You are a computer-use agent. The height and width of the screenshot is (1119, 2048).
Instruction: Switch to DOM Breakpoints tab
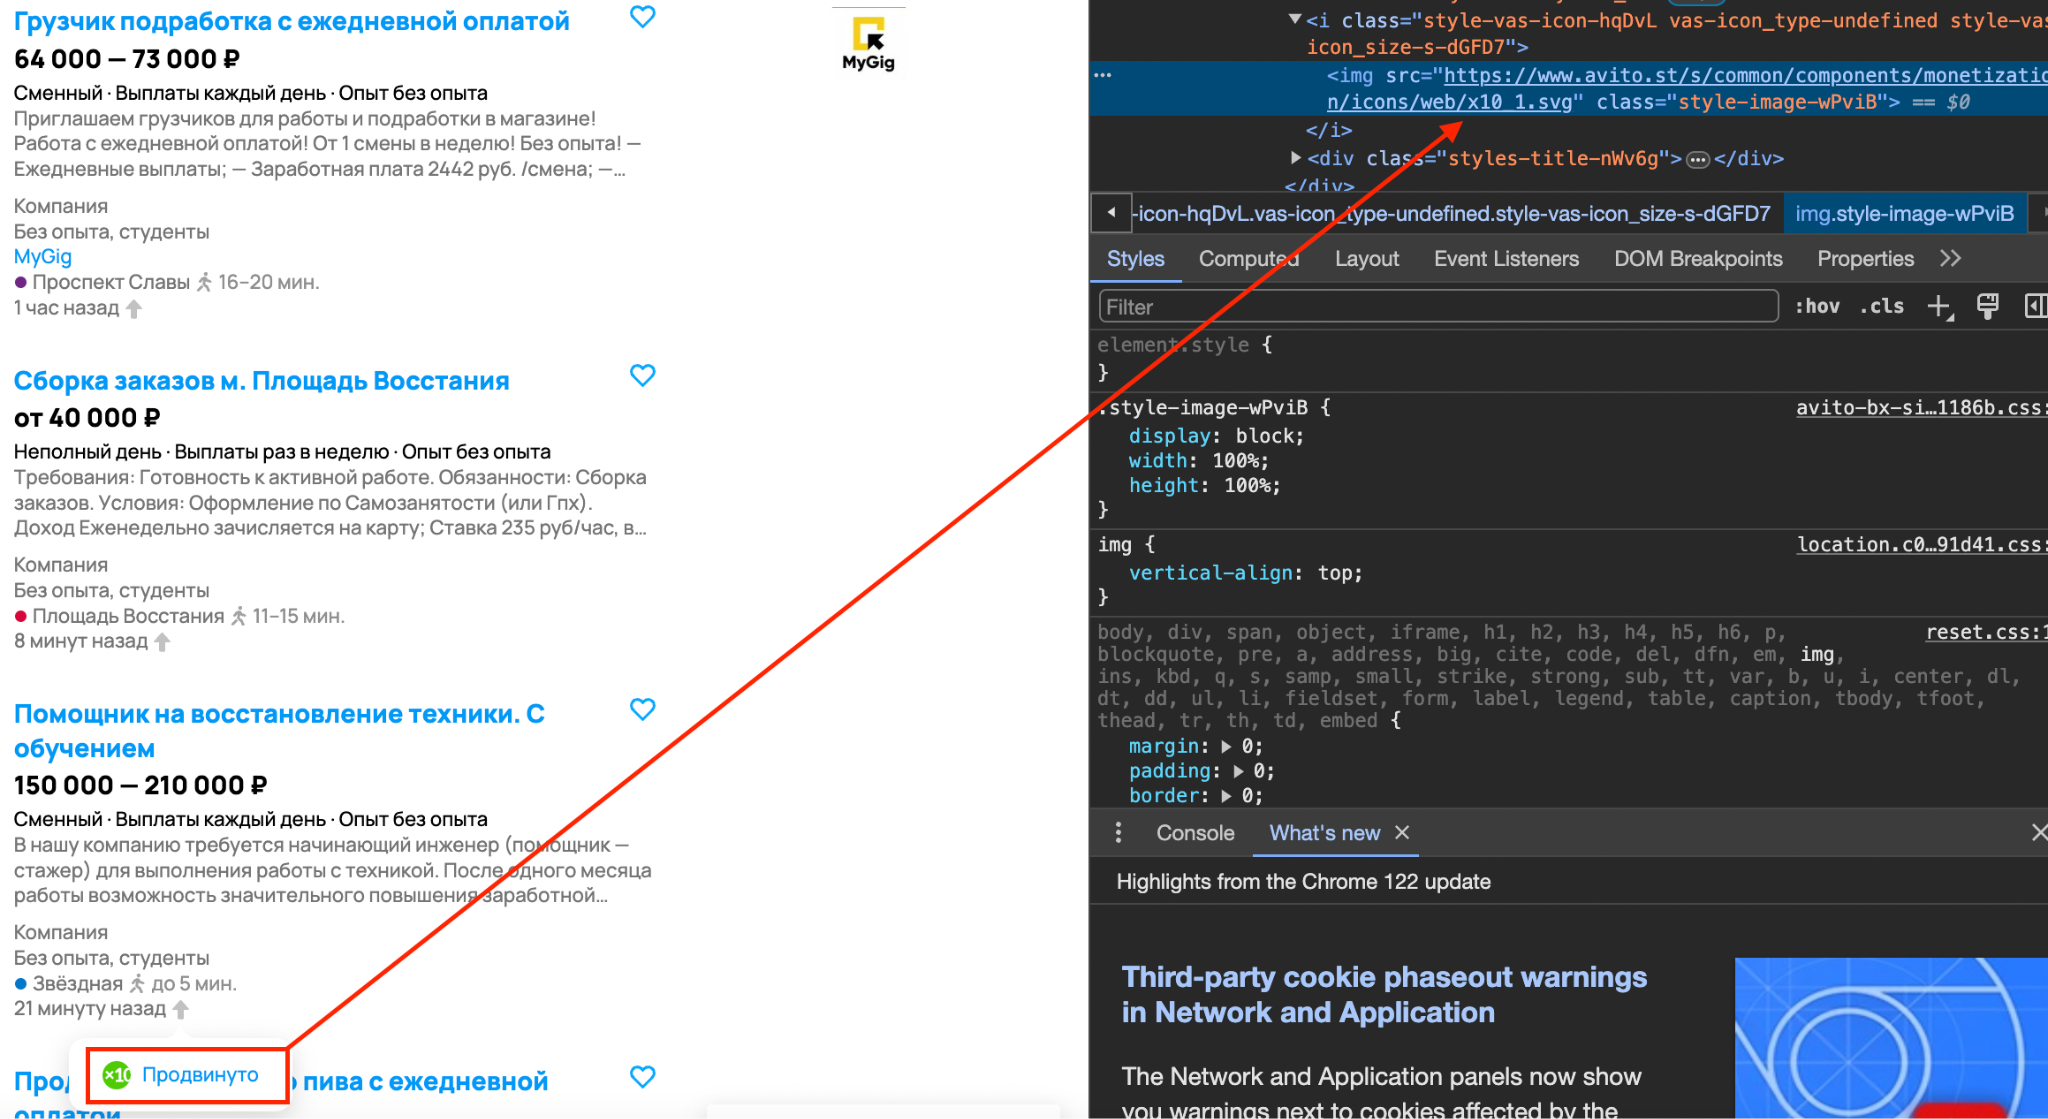[x=1698, y=259]
